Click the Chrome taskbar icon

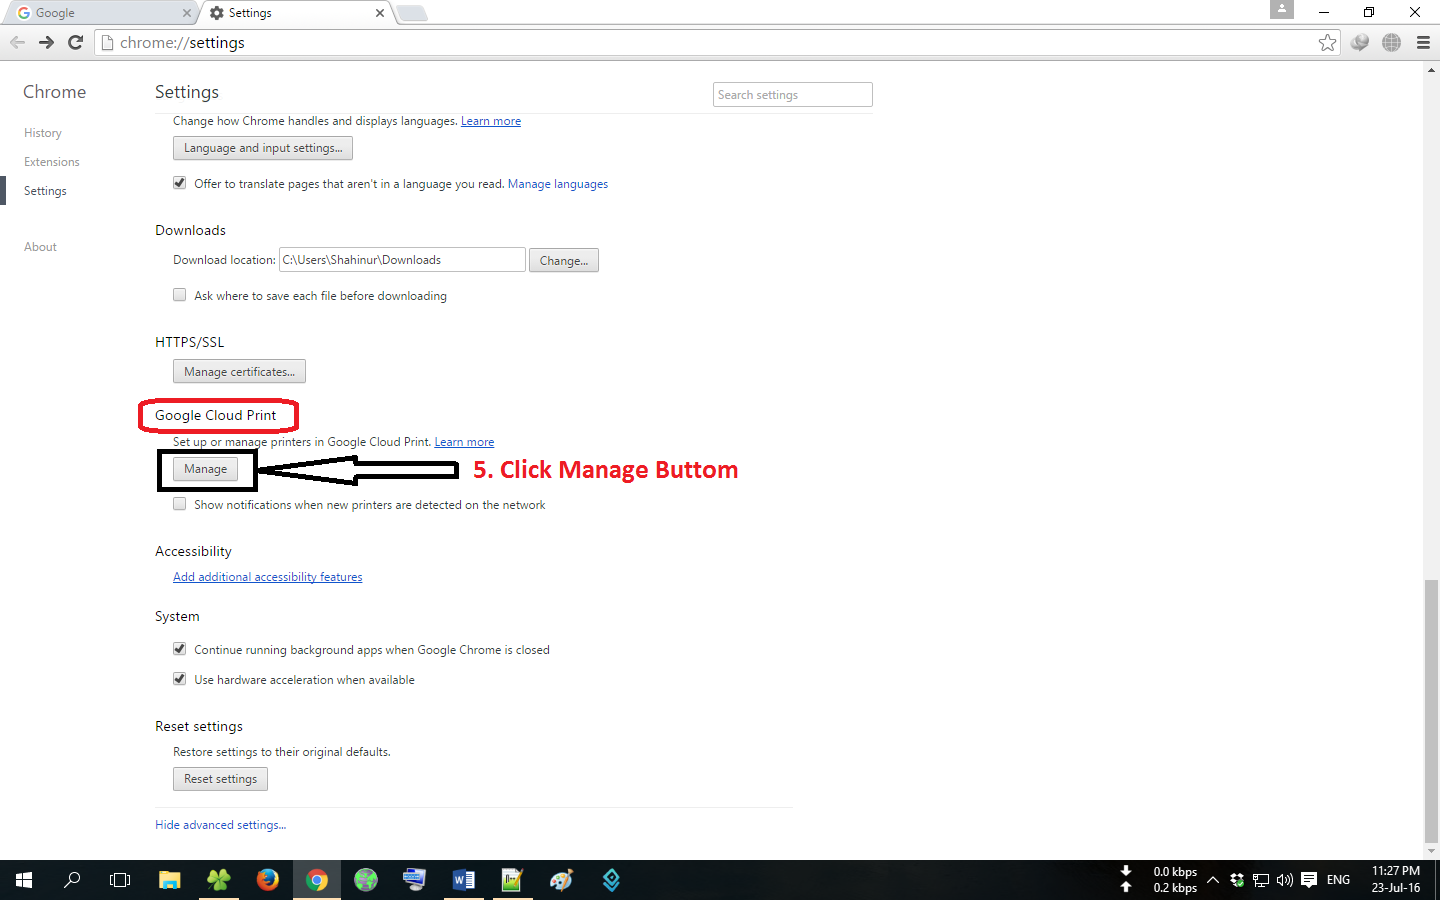[316, 880]
